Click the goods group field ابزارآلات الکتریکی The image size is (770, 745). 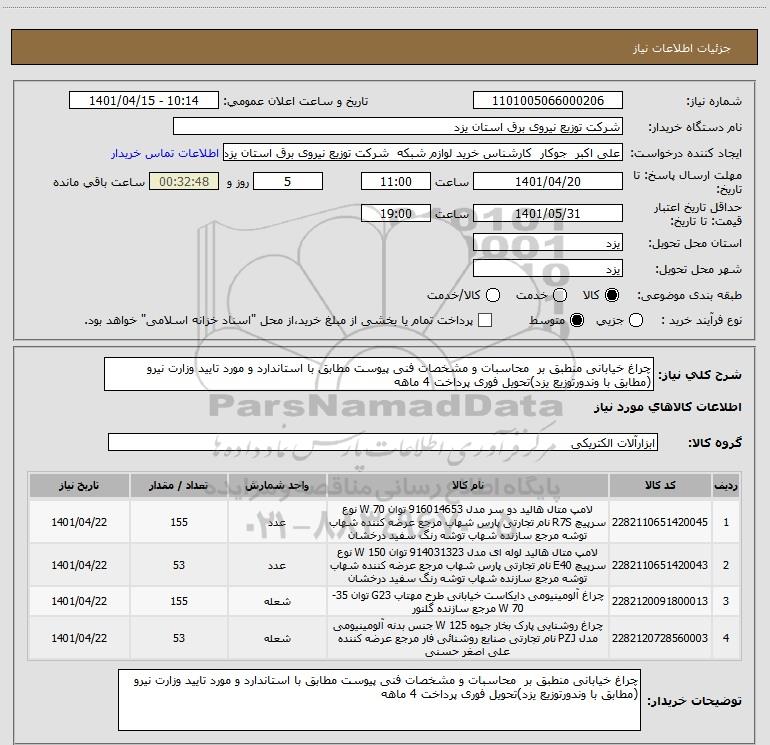point(383,442)
